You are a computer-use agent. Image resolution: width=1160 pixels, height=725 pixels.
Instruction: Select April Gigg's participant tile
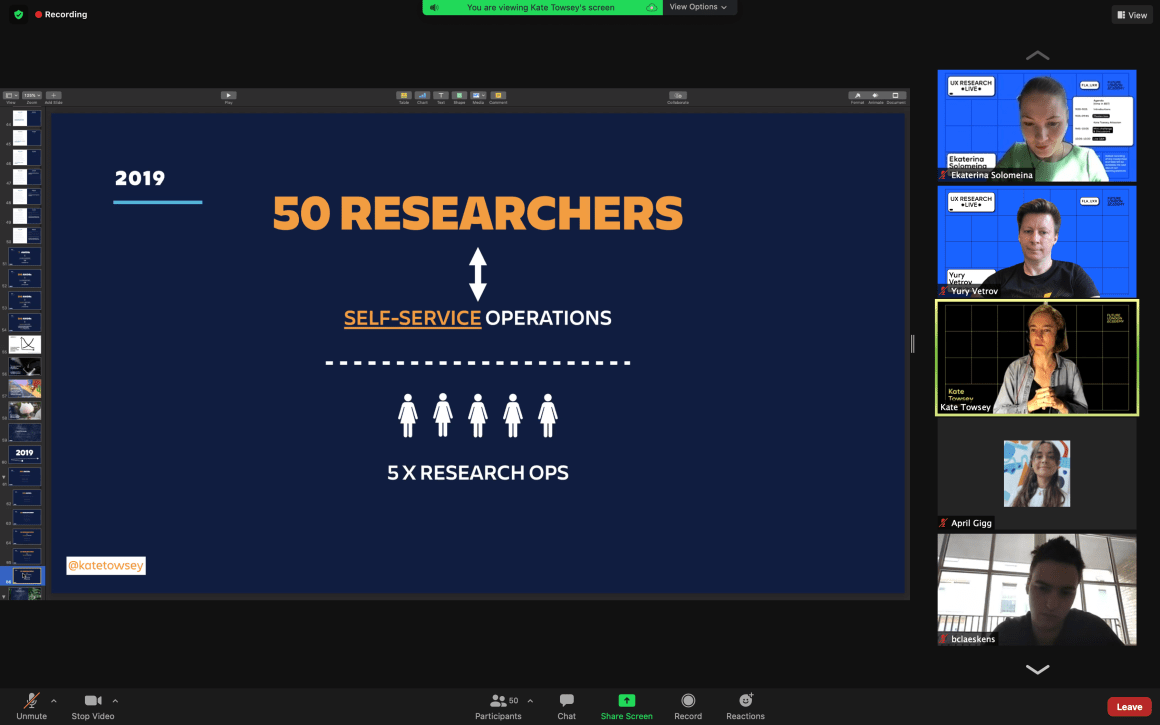[1036, 473]
